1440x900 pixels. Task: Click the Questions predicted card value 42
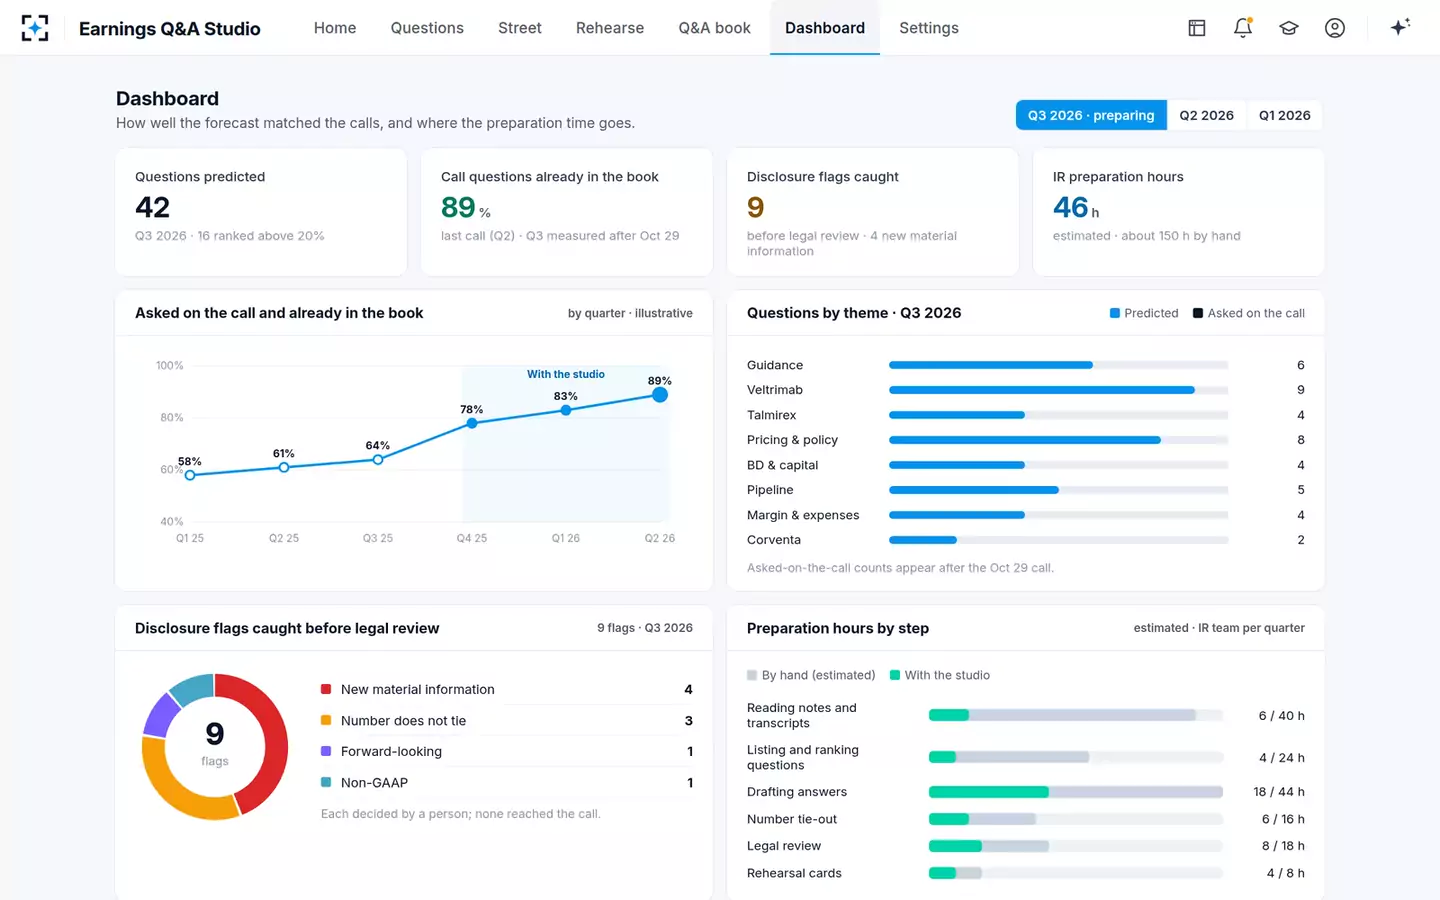point(153,207)
